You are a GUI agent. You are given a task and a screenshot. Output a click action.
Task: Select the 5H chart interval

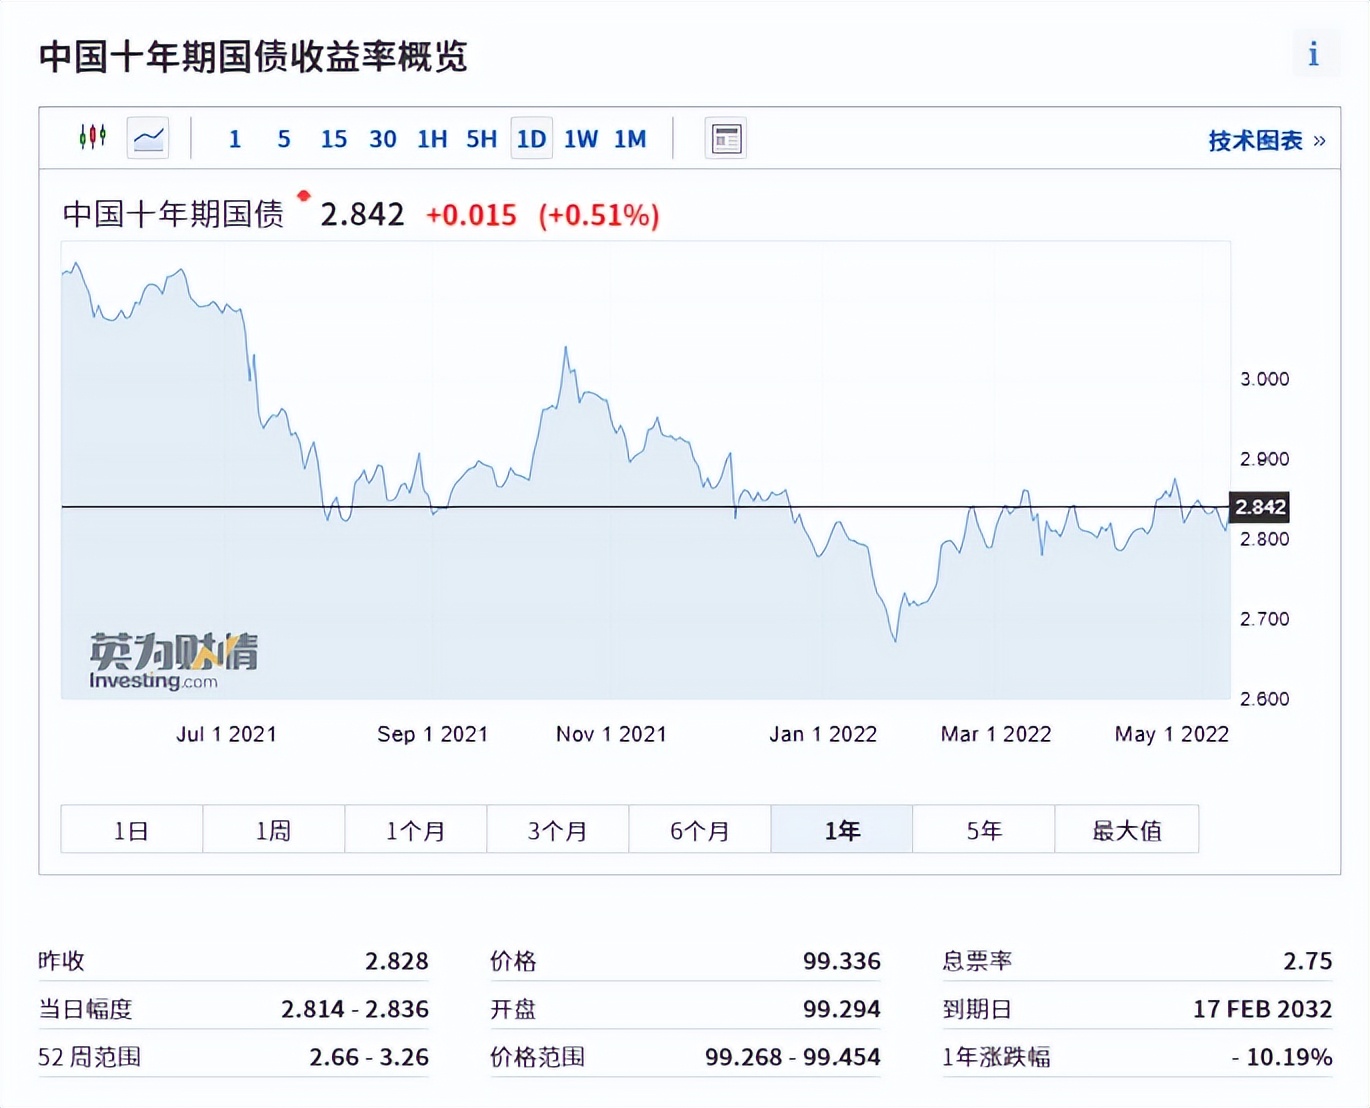[x=481, y=138]
